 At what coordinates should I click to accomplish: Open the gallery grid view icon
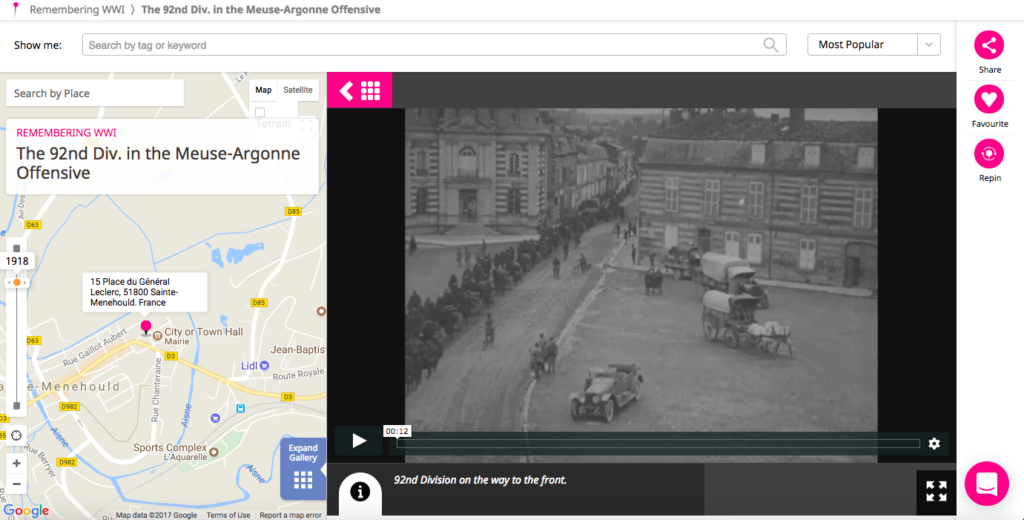pyautogui.click(x=370, y=91)
